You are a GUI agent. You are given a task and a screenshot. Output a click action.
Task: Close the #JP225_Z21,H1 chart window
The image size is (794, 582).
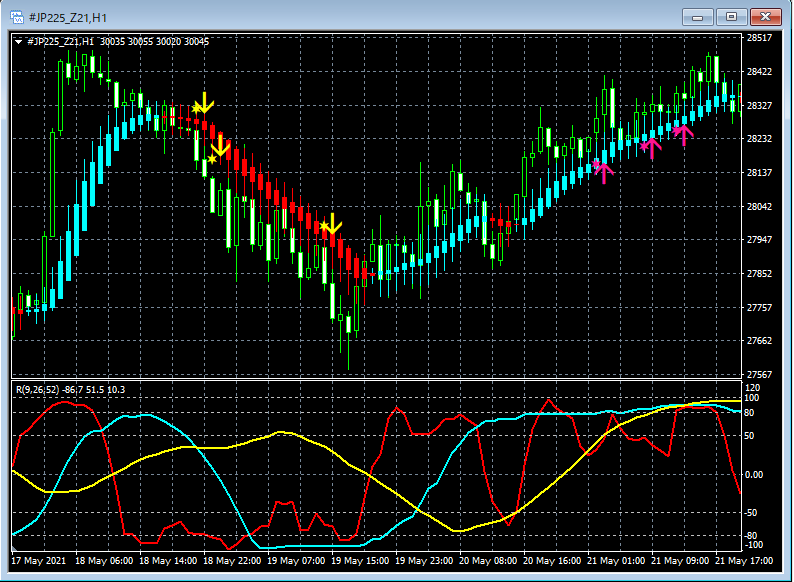click(765, 17)
